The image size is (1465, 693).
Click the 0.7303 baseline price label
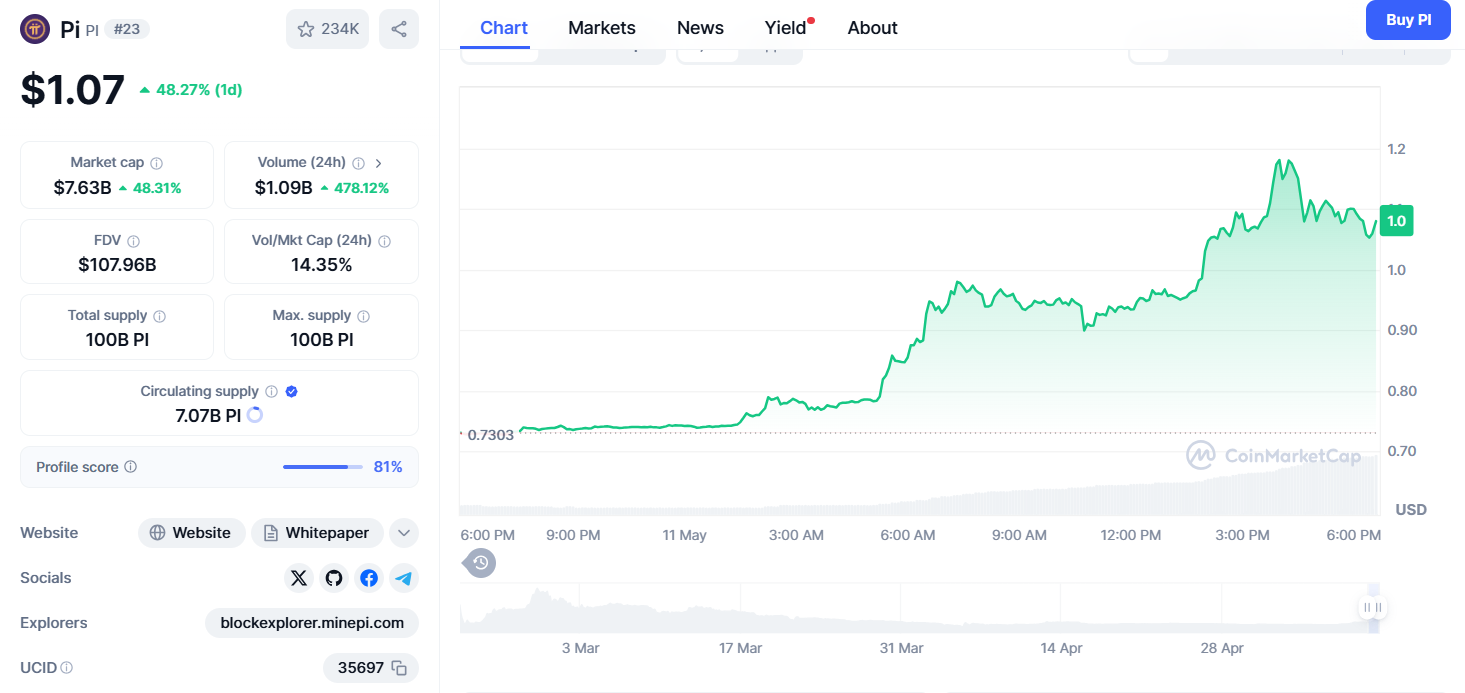point(490,435)
